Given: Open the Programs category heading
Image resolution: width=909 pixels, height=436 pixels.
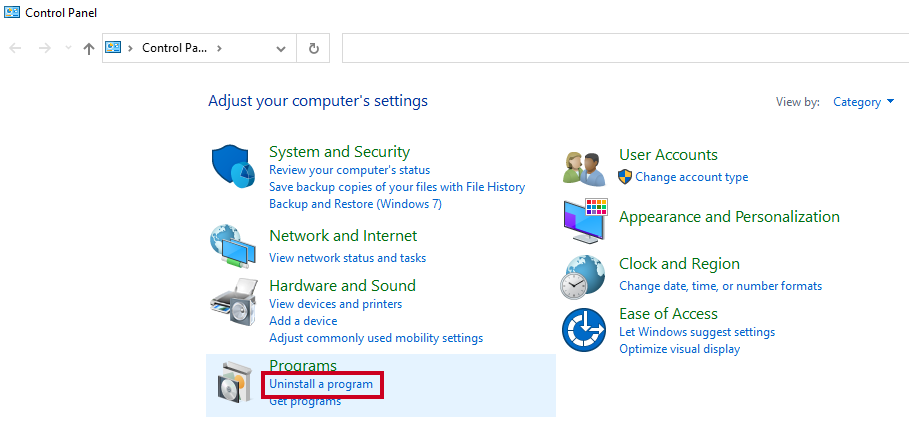Looking at the screenshot, I should (x=303, y=366).
